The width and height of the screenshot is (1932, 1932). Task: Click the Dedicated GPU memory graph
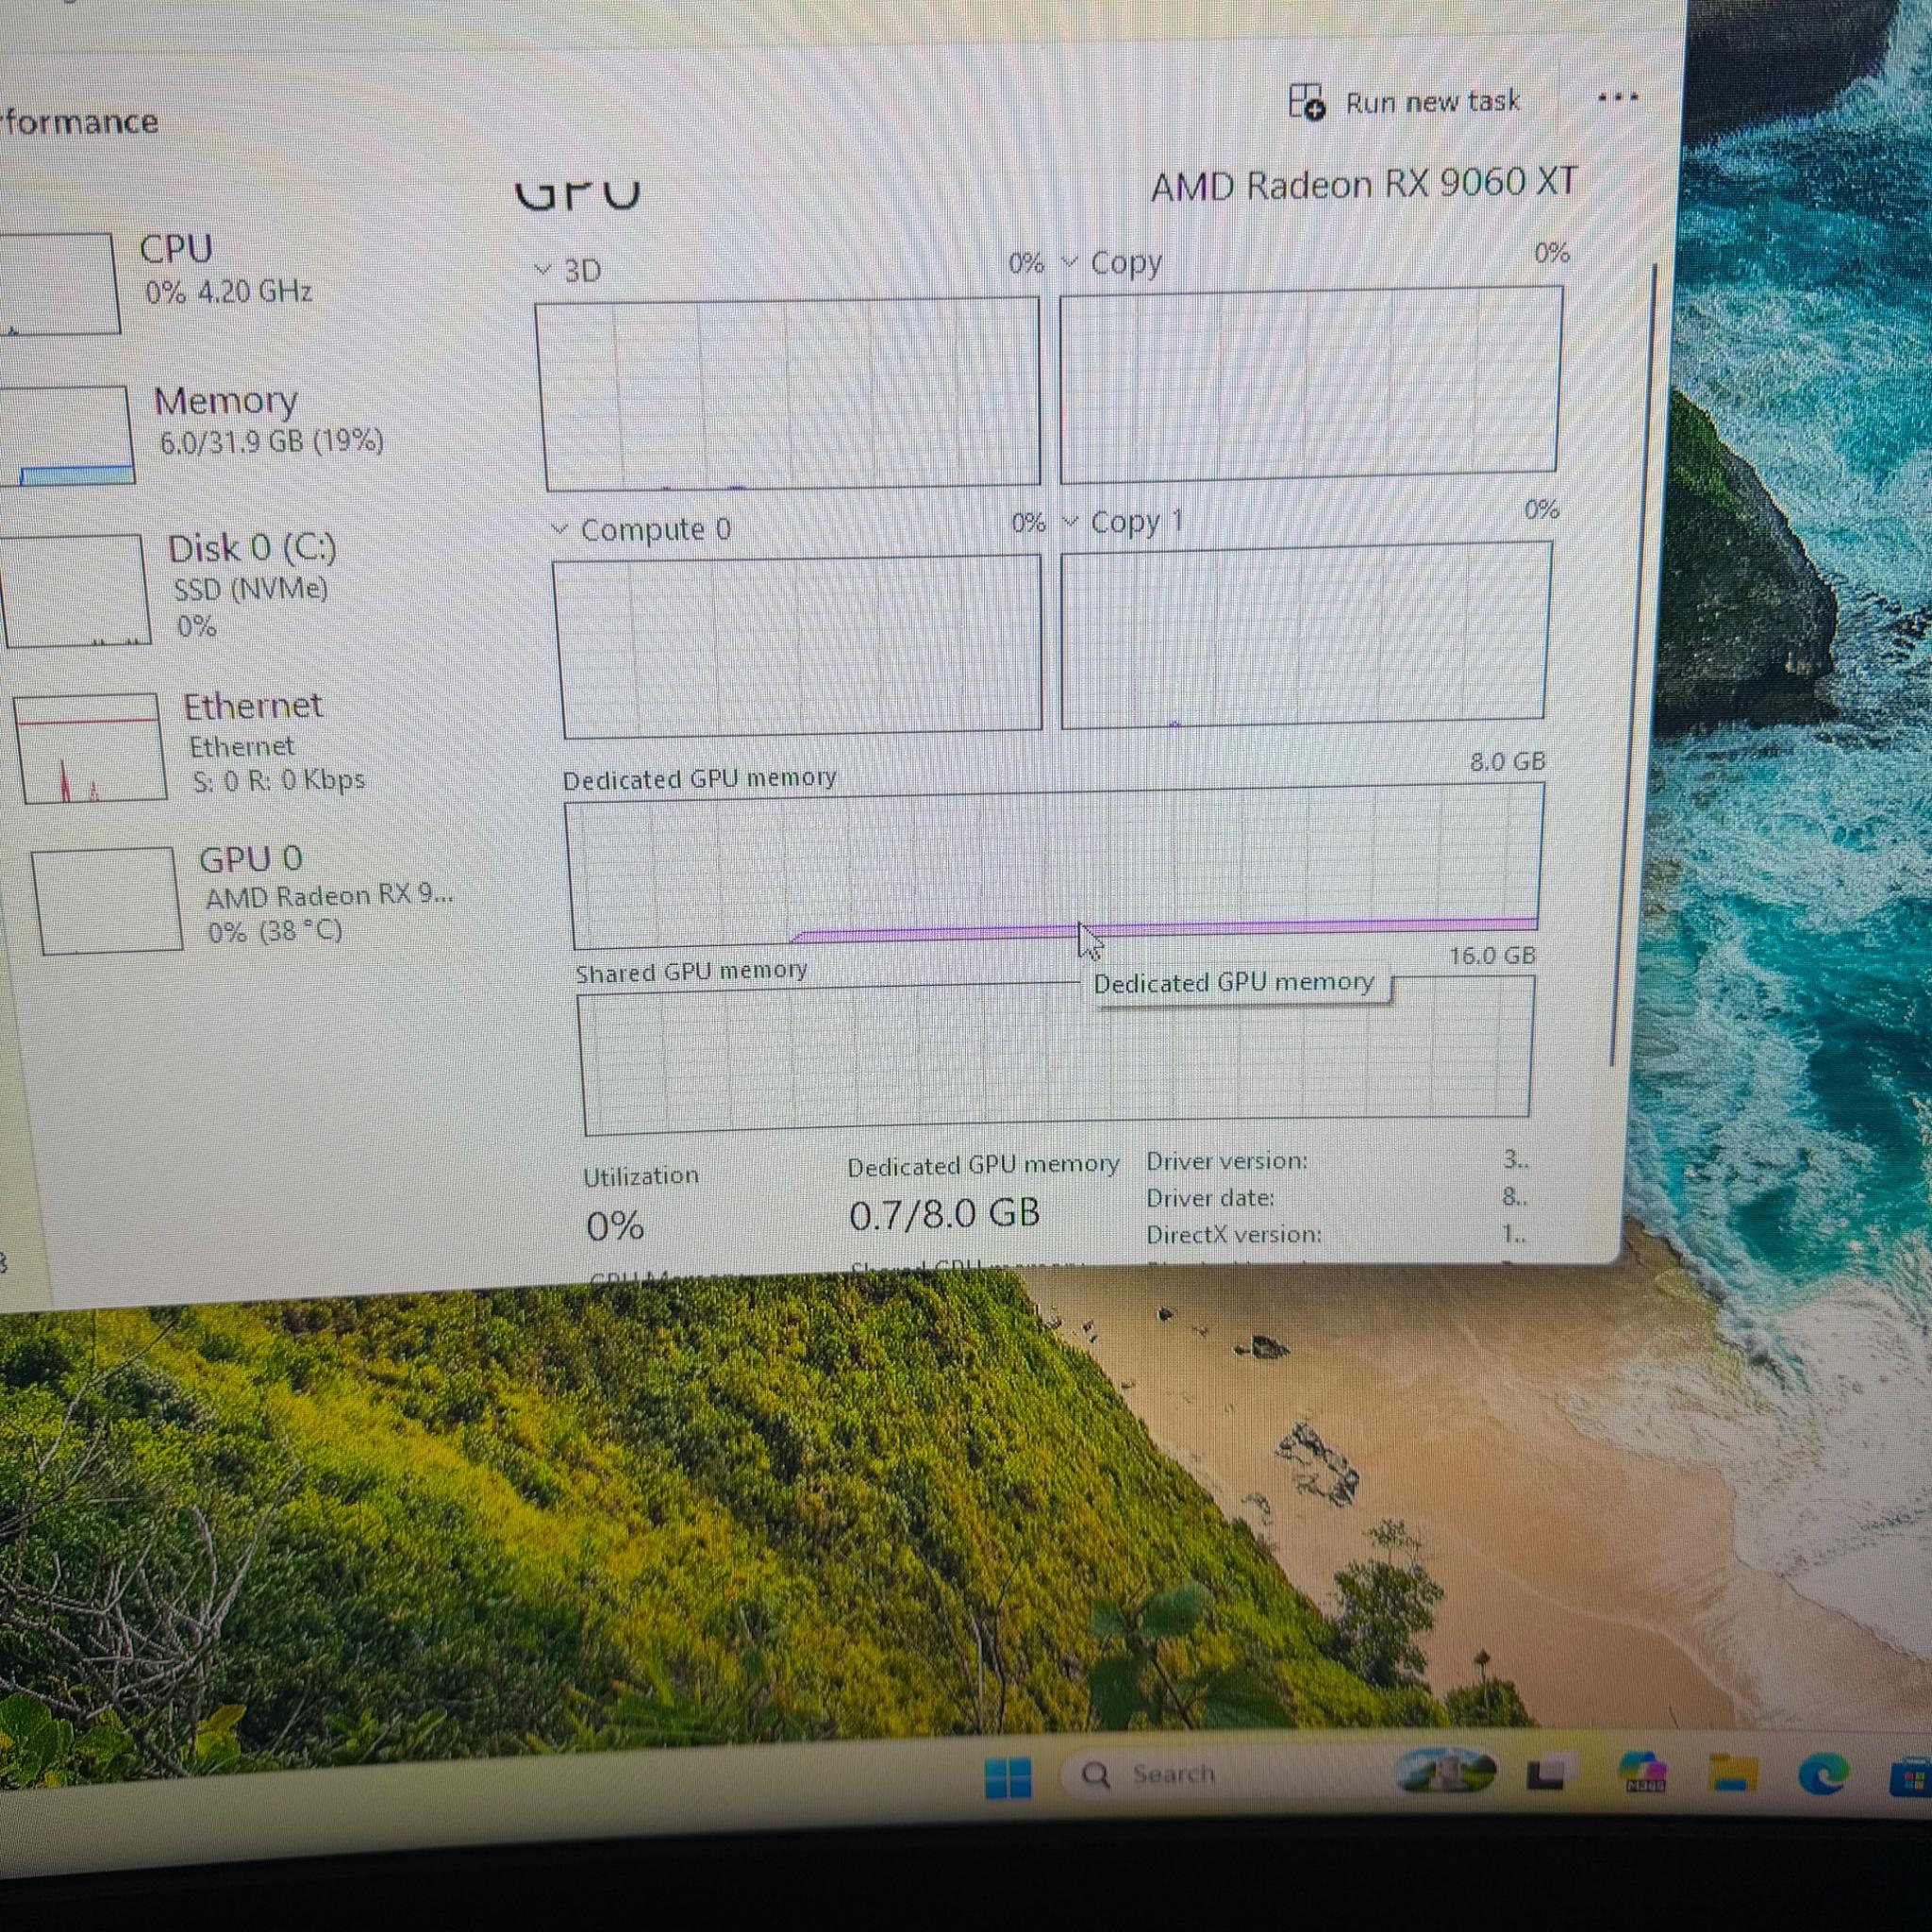pyautogui.click(x=1056, y=866)
